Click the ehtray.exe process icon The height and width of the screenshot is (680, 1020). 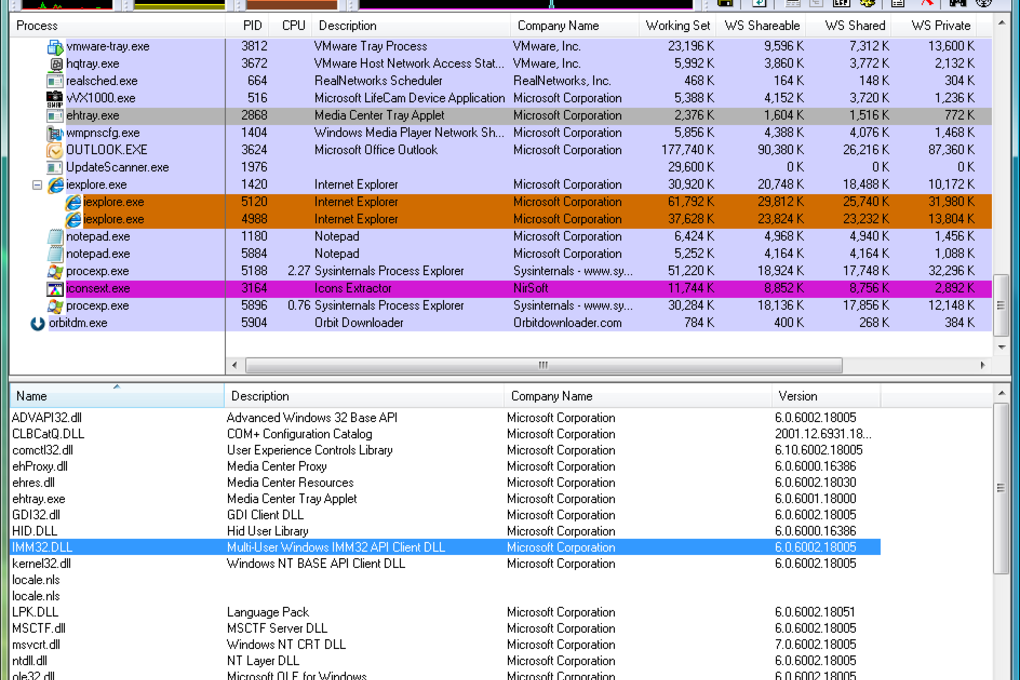point(55,116)
